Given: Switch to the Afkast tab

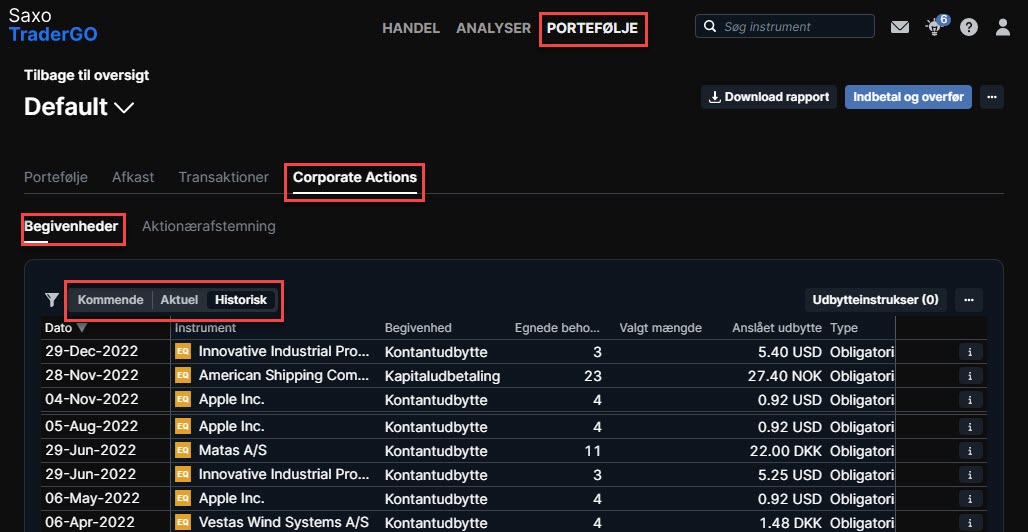Looking at the screenshot, I should [133, 177].
